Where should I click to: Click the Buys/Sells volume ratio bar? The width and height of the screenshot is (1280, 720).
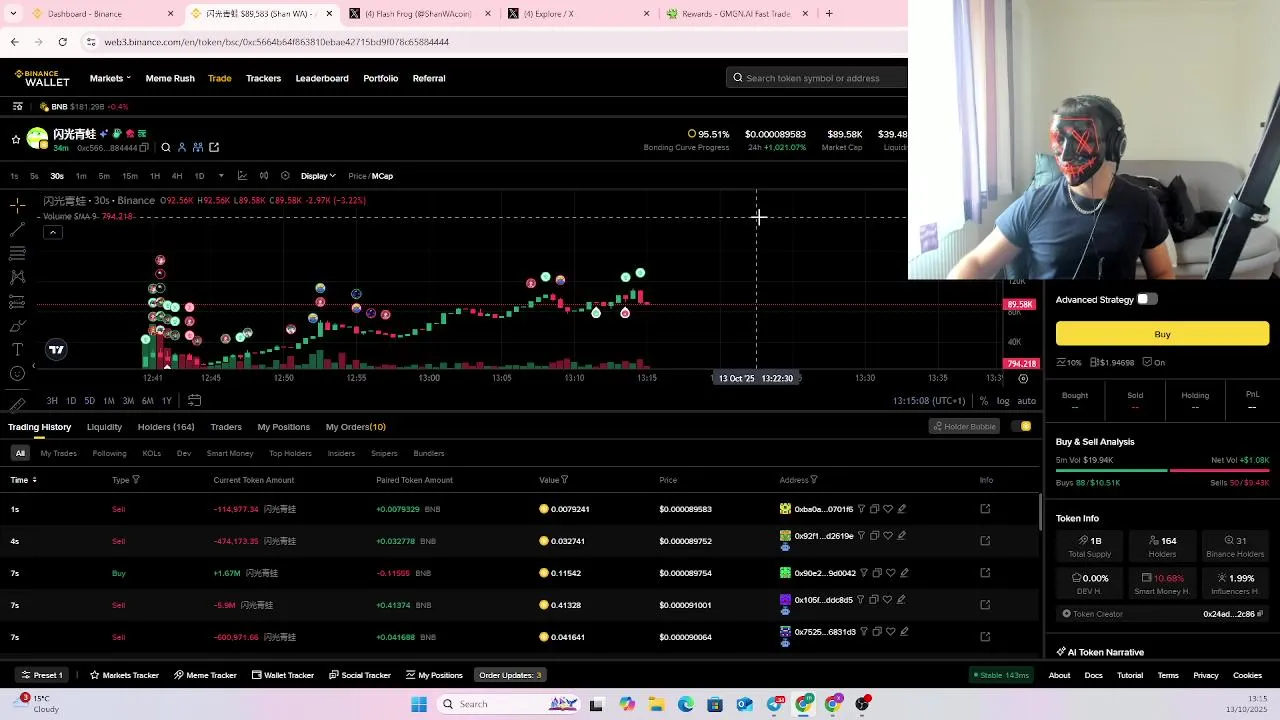click(x=1162, y=470)
